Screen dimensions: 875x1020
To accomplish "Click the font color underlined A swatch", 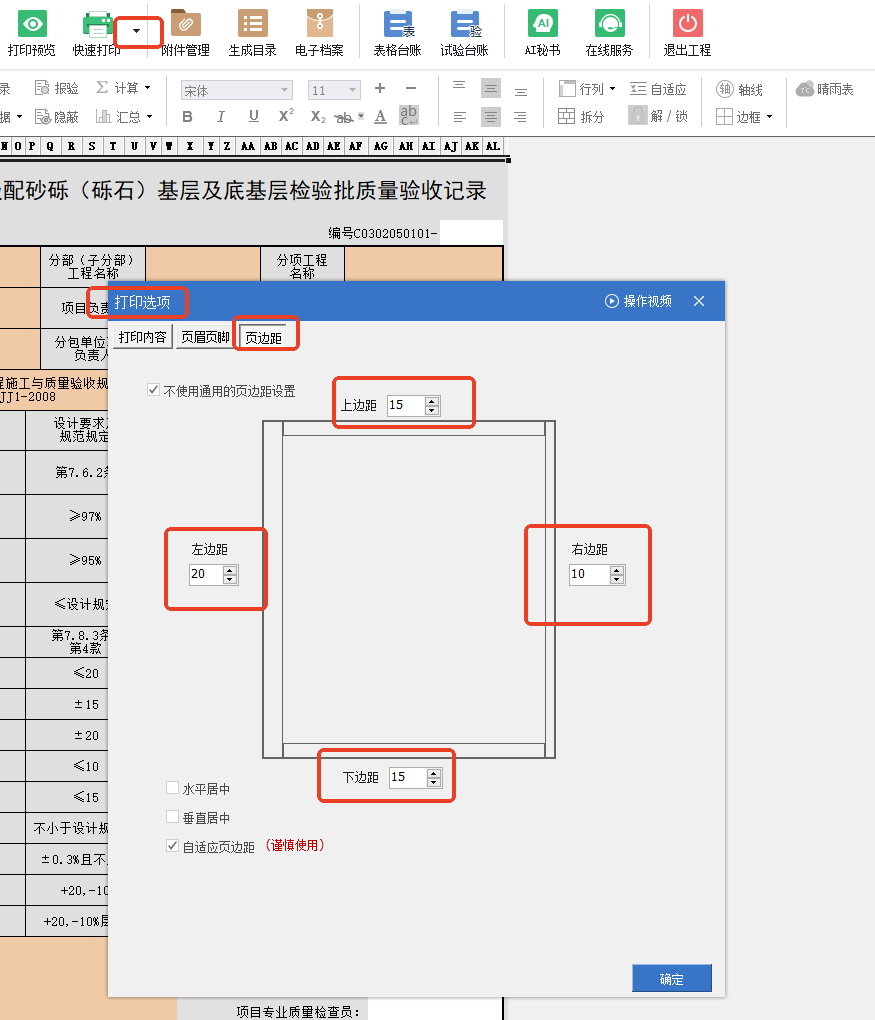I will pos(380,117).
